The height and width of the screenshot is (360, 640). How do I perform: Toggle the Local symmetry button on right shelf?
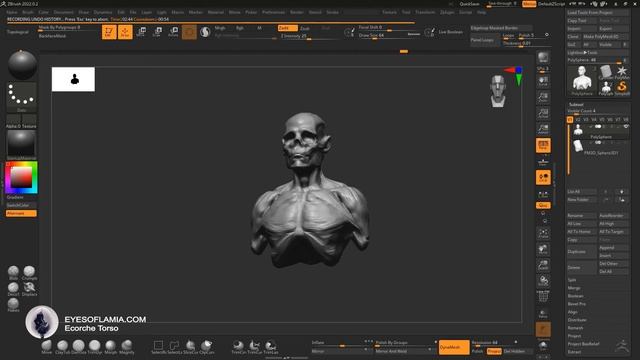pos(543,178)
